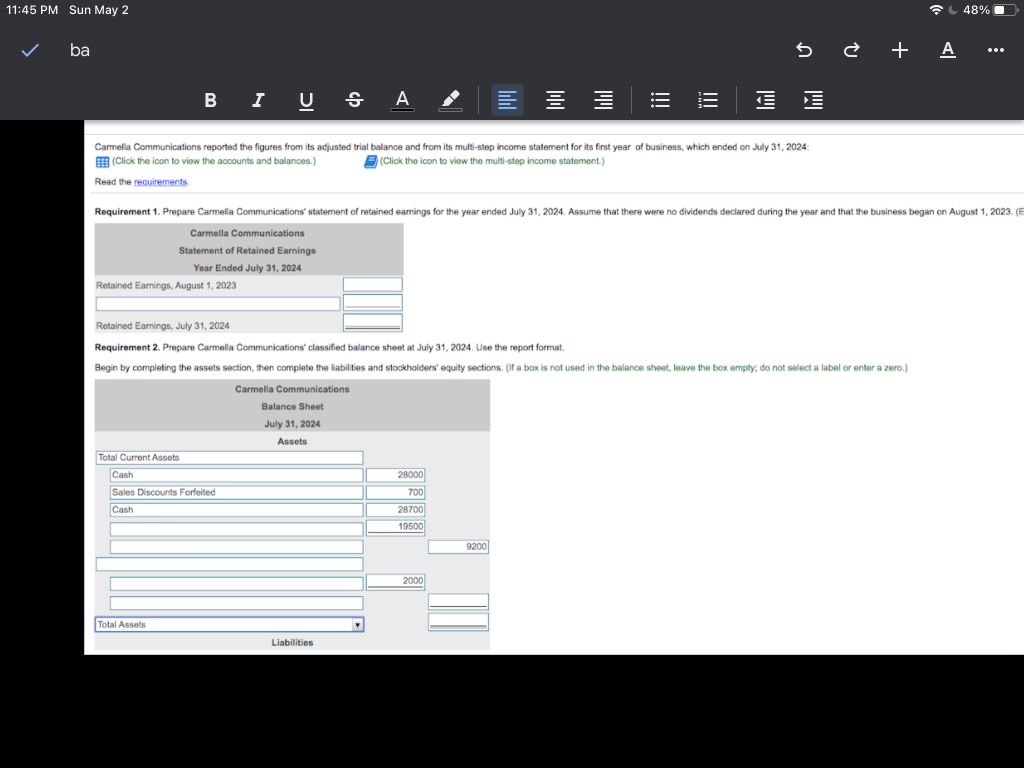Insert a bulleted list

point(660,100)
